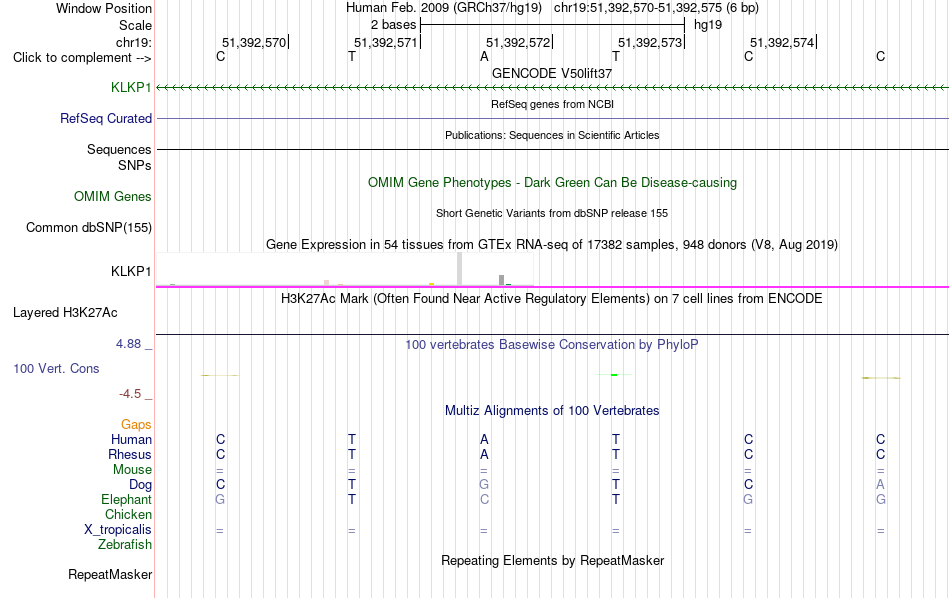Click Human base A in alignment
950x598 pixels.
click(484, 439)
